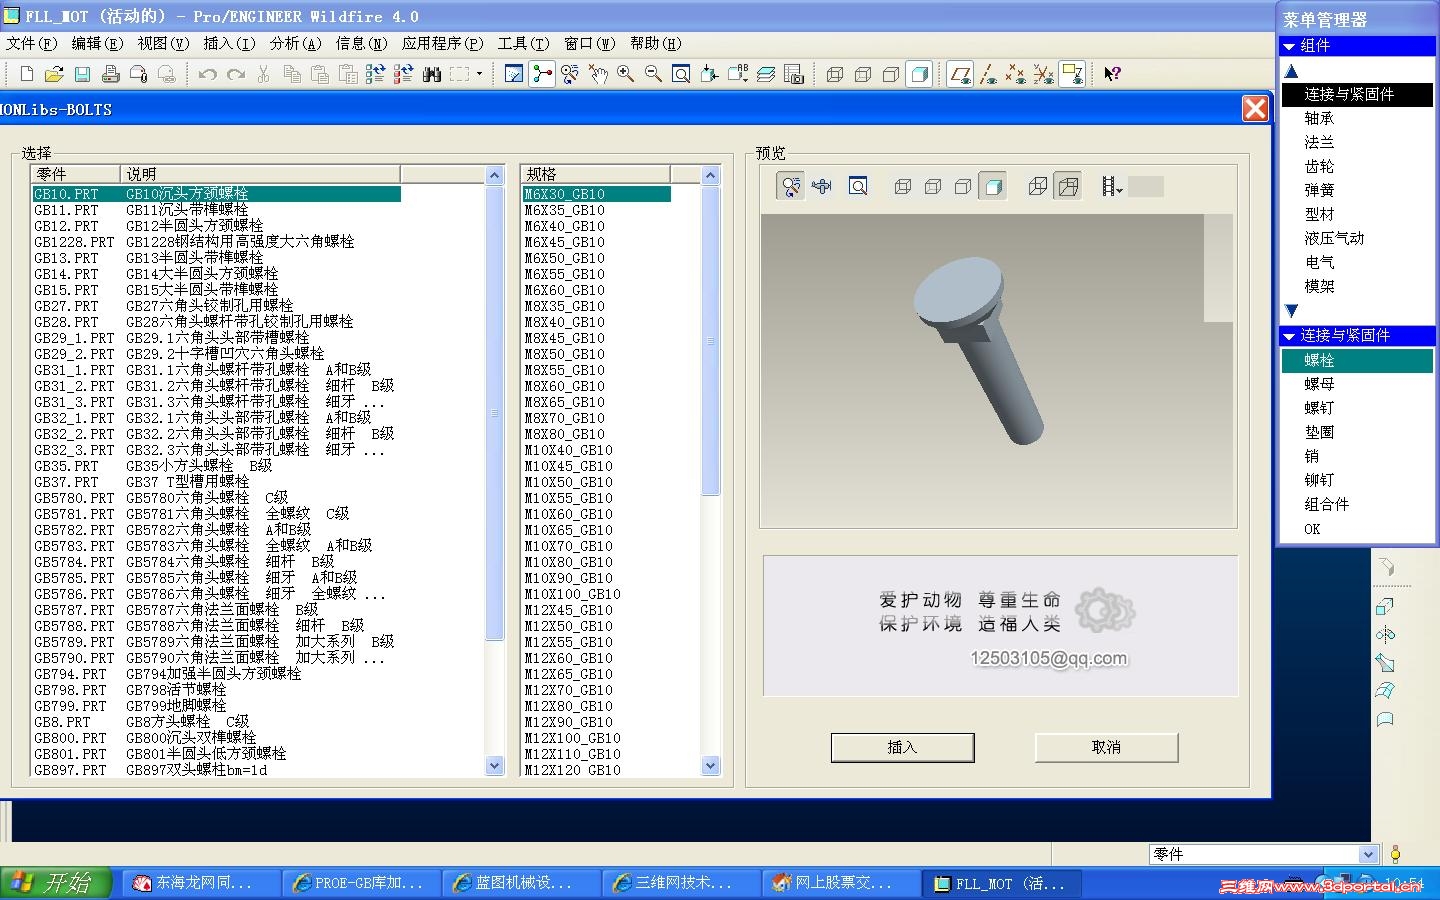Switch main view to Hidden Line display
This screenshot has height=900, width=1440.
pos(864,74)
